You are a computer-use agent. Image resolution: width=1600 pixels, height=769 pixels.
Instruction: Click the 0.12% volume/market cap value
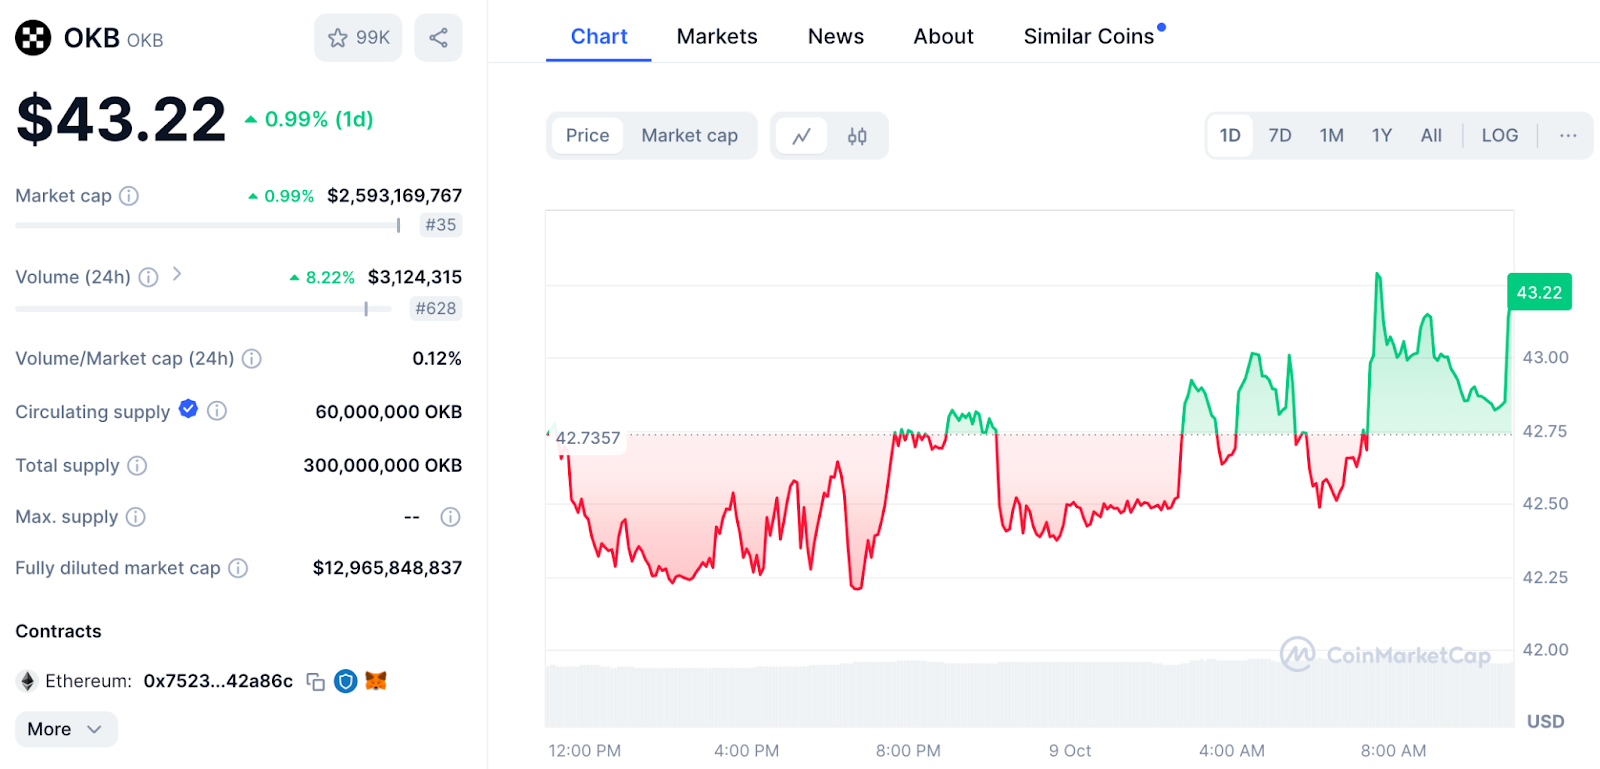click(437, 358)
